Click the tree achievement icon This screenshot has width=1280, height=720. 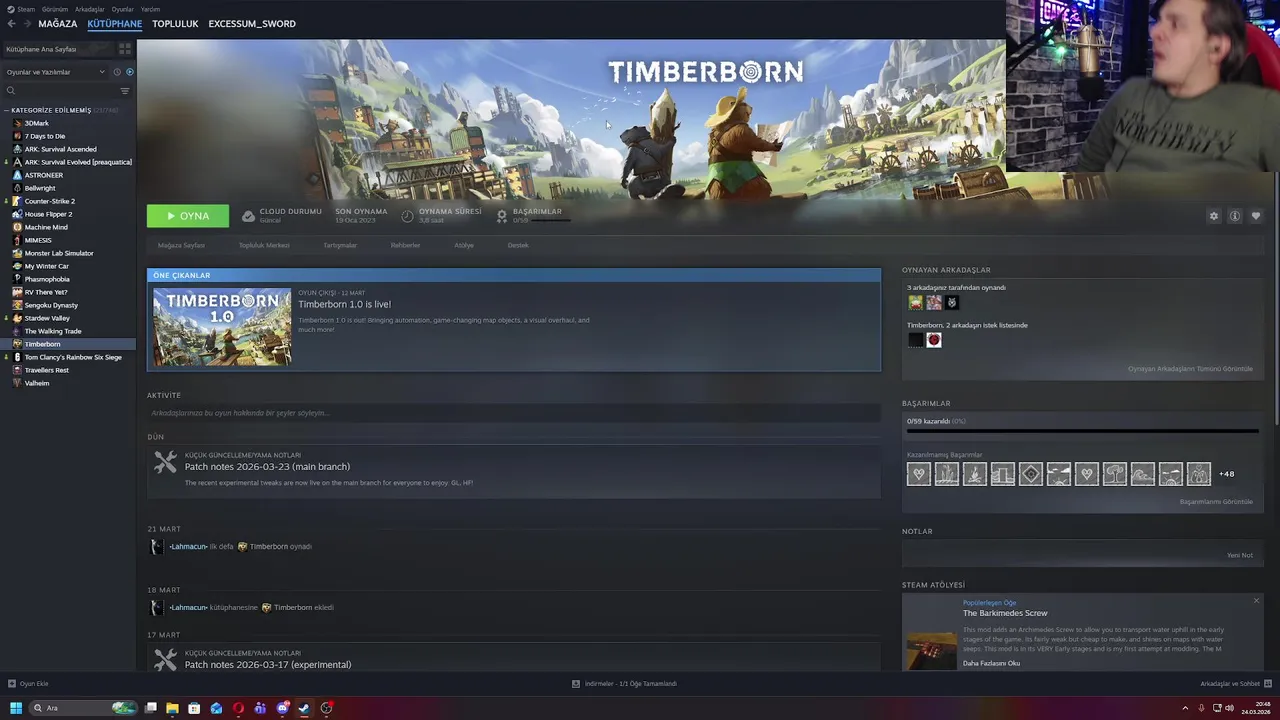pyautogui.click(x=1115, y=474)
